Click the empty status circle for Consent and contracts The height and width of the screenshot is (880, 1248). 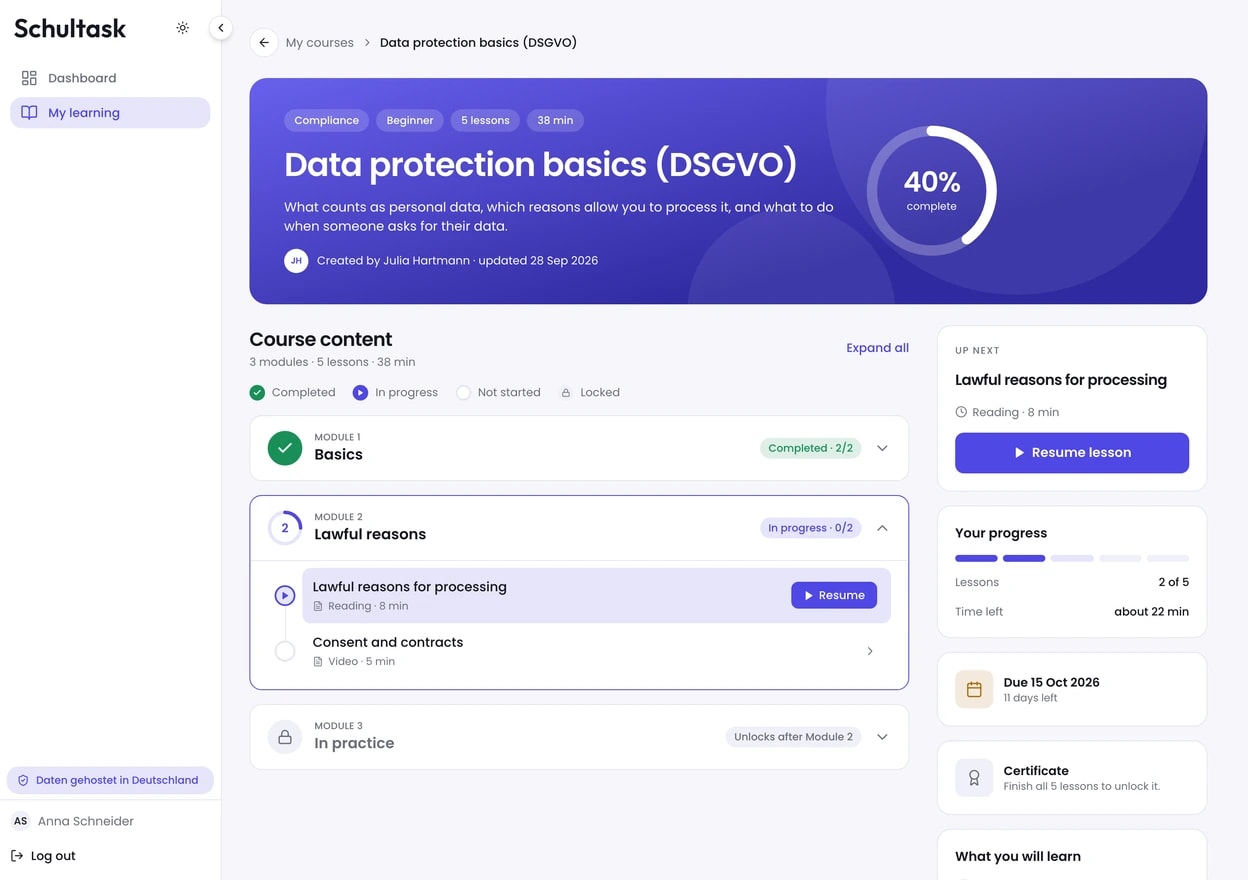tap(285, 651)
